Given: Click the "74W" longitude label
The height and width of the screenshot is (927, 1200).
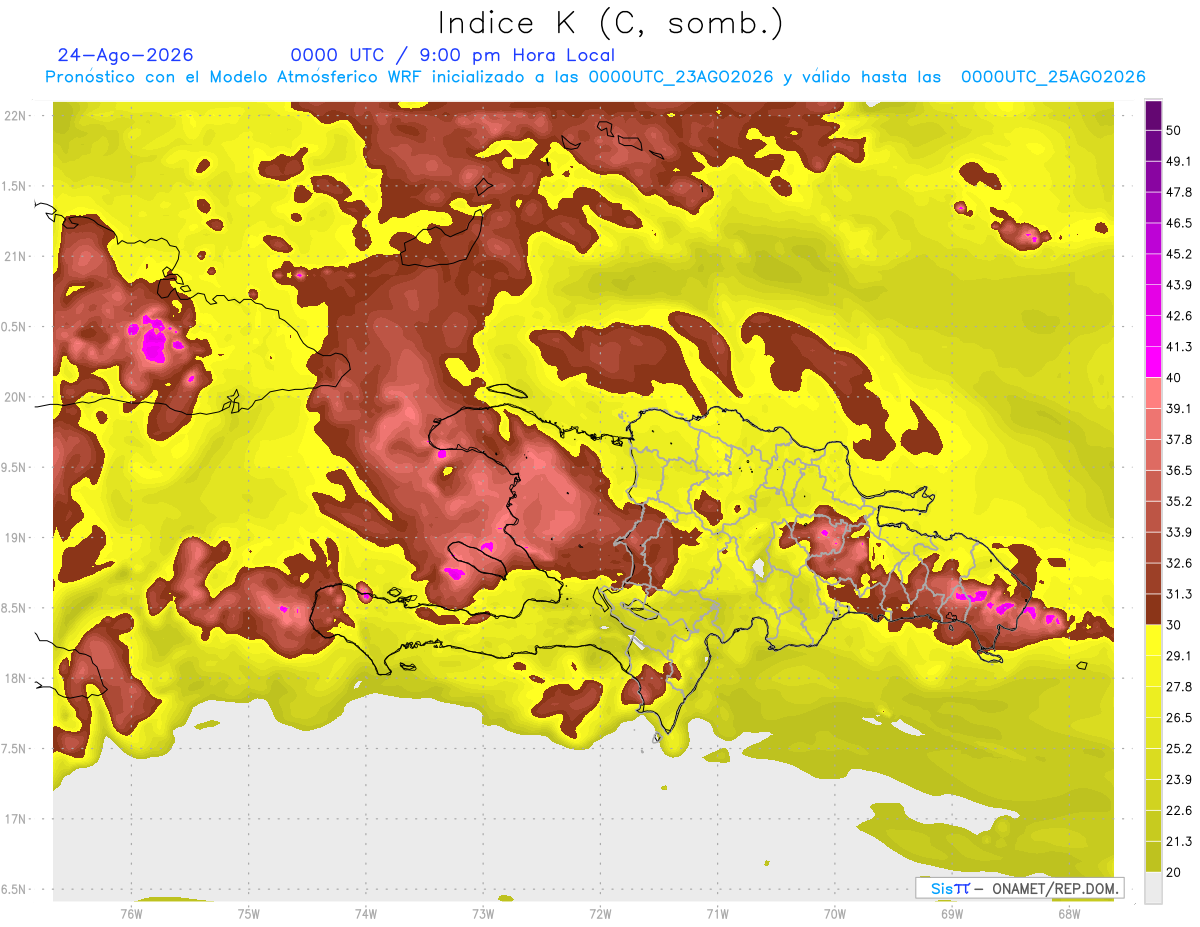Looking at the screenshot, I should pyautogui.click(x=366, y=913).
